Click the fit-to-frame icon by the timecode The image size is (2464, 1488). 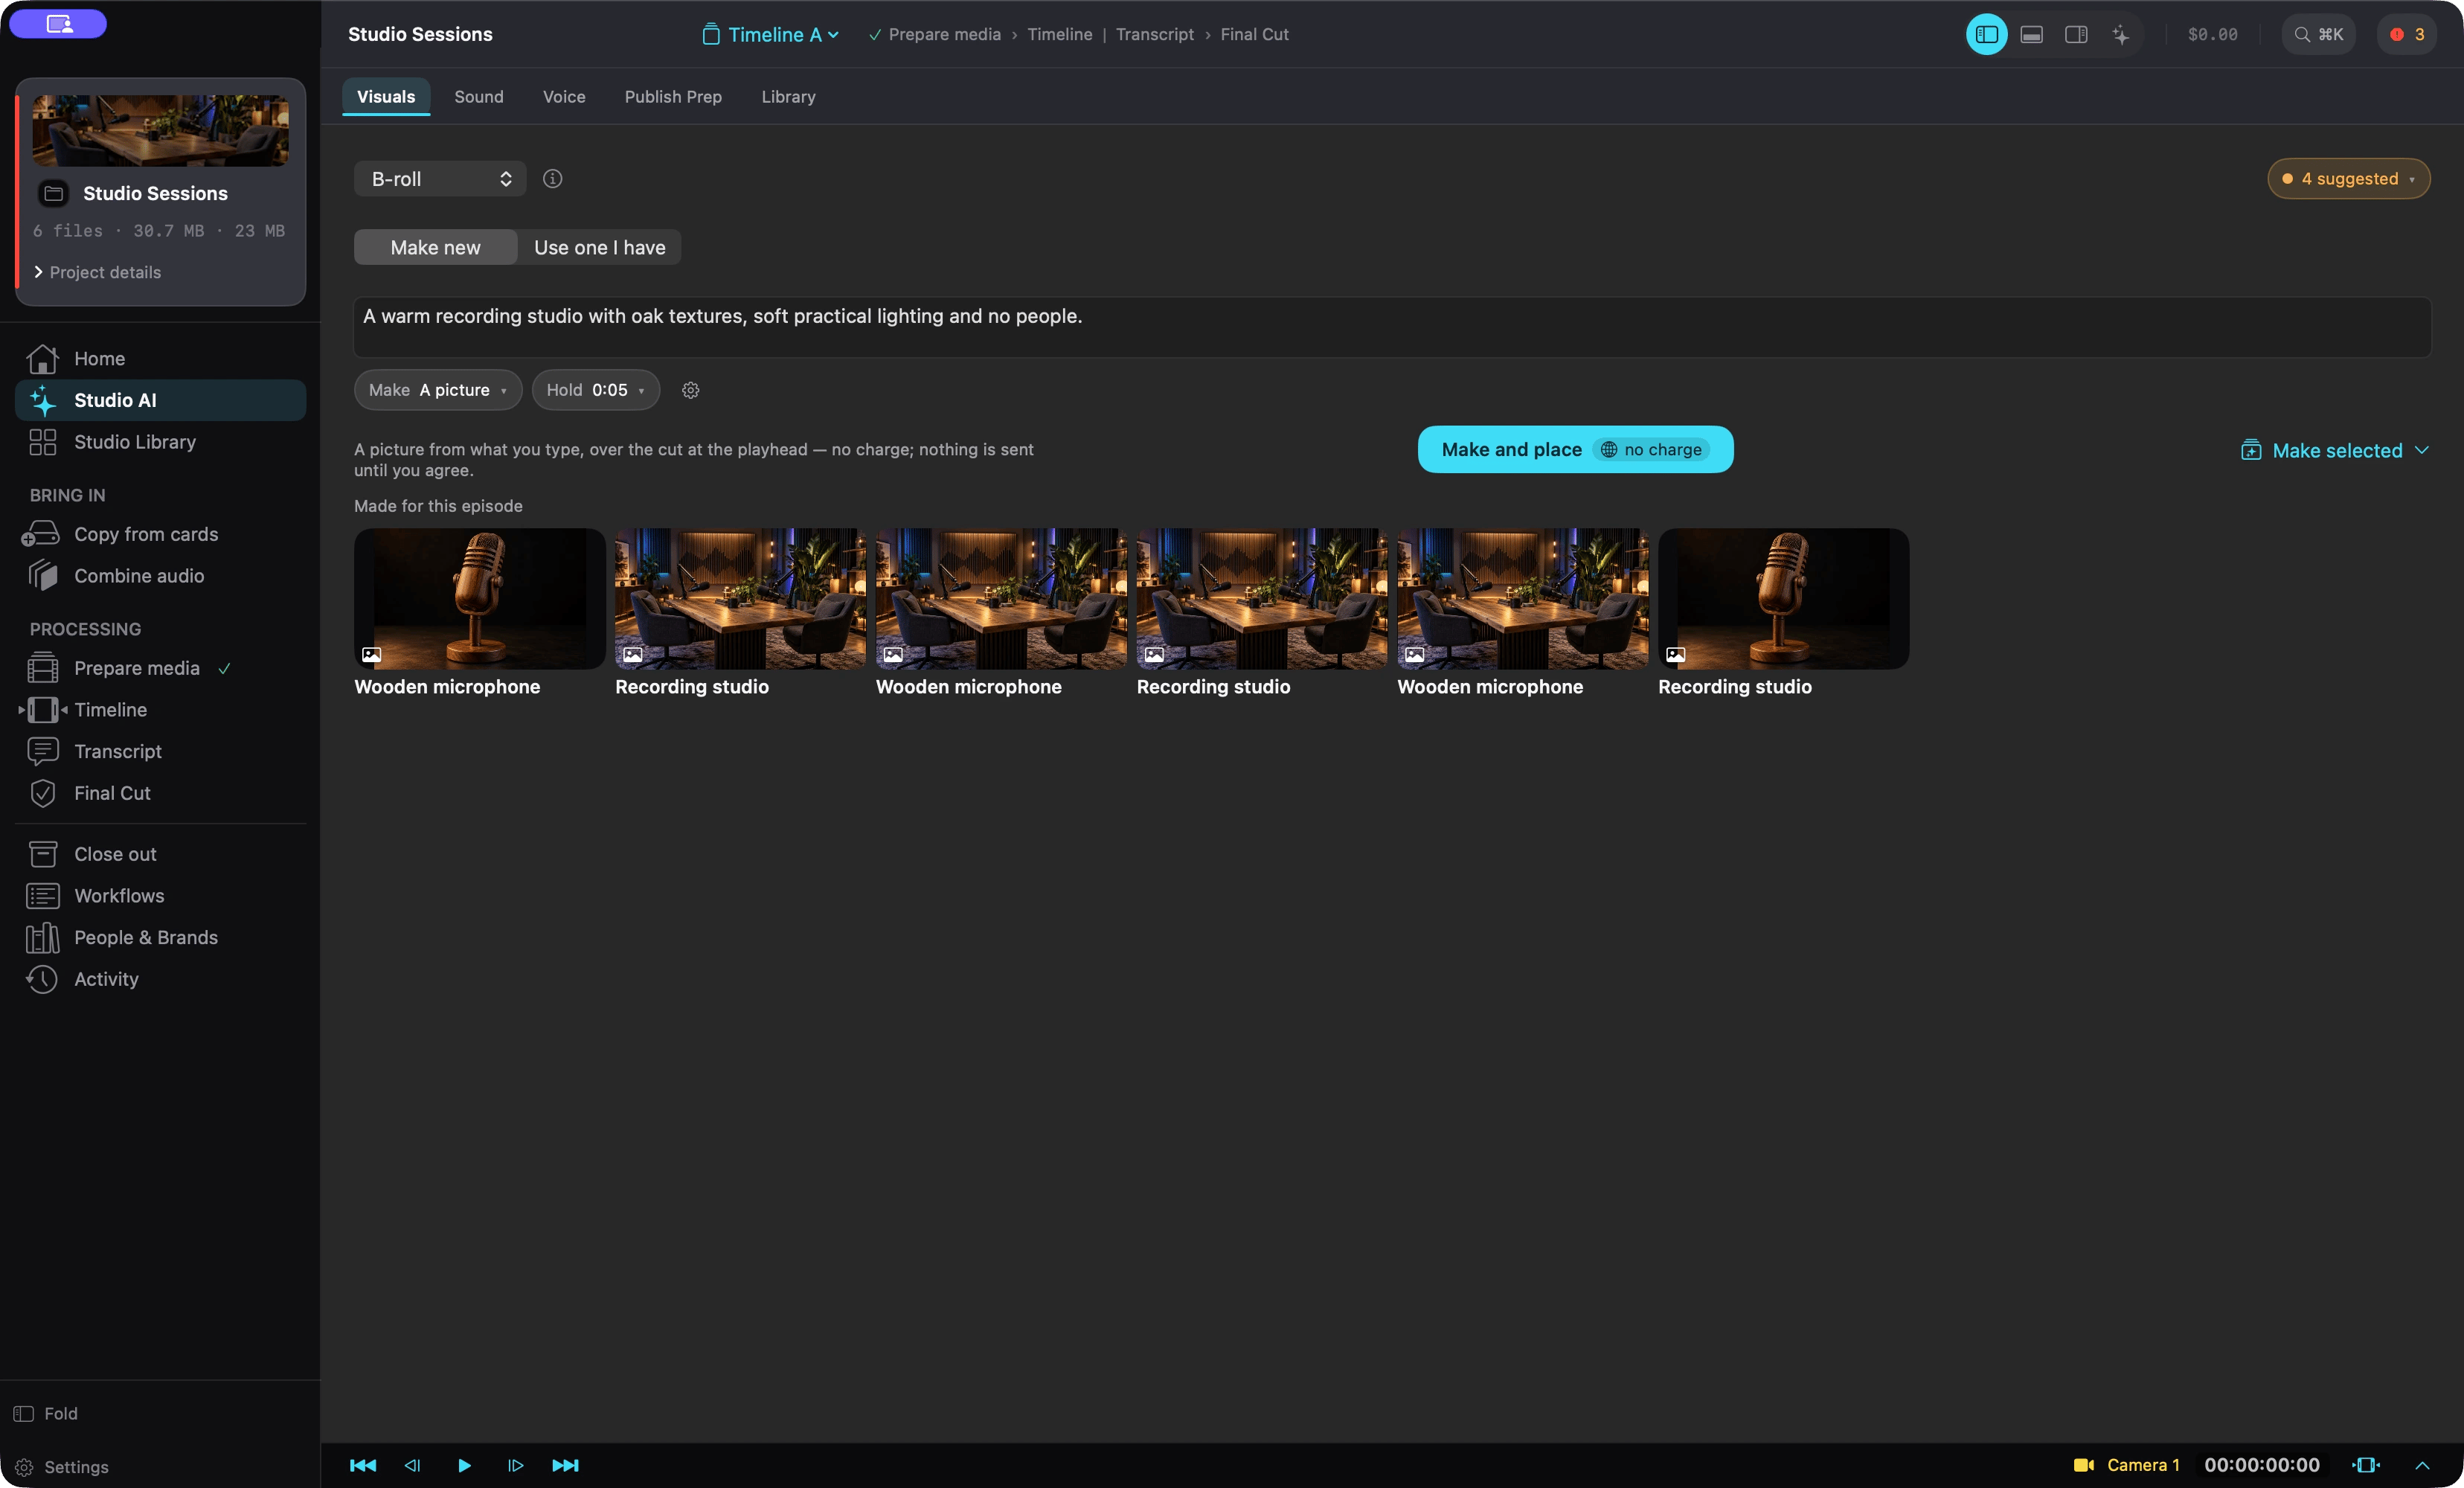pyautogui.click(x=2366, y=1465)
